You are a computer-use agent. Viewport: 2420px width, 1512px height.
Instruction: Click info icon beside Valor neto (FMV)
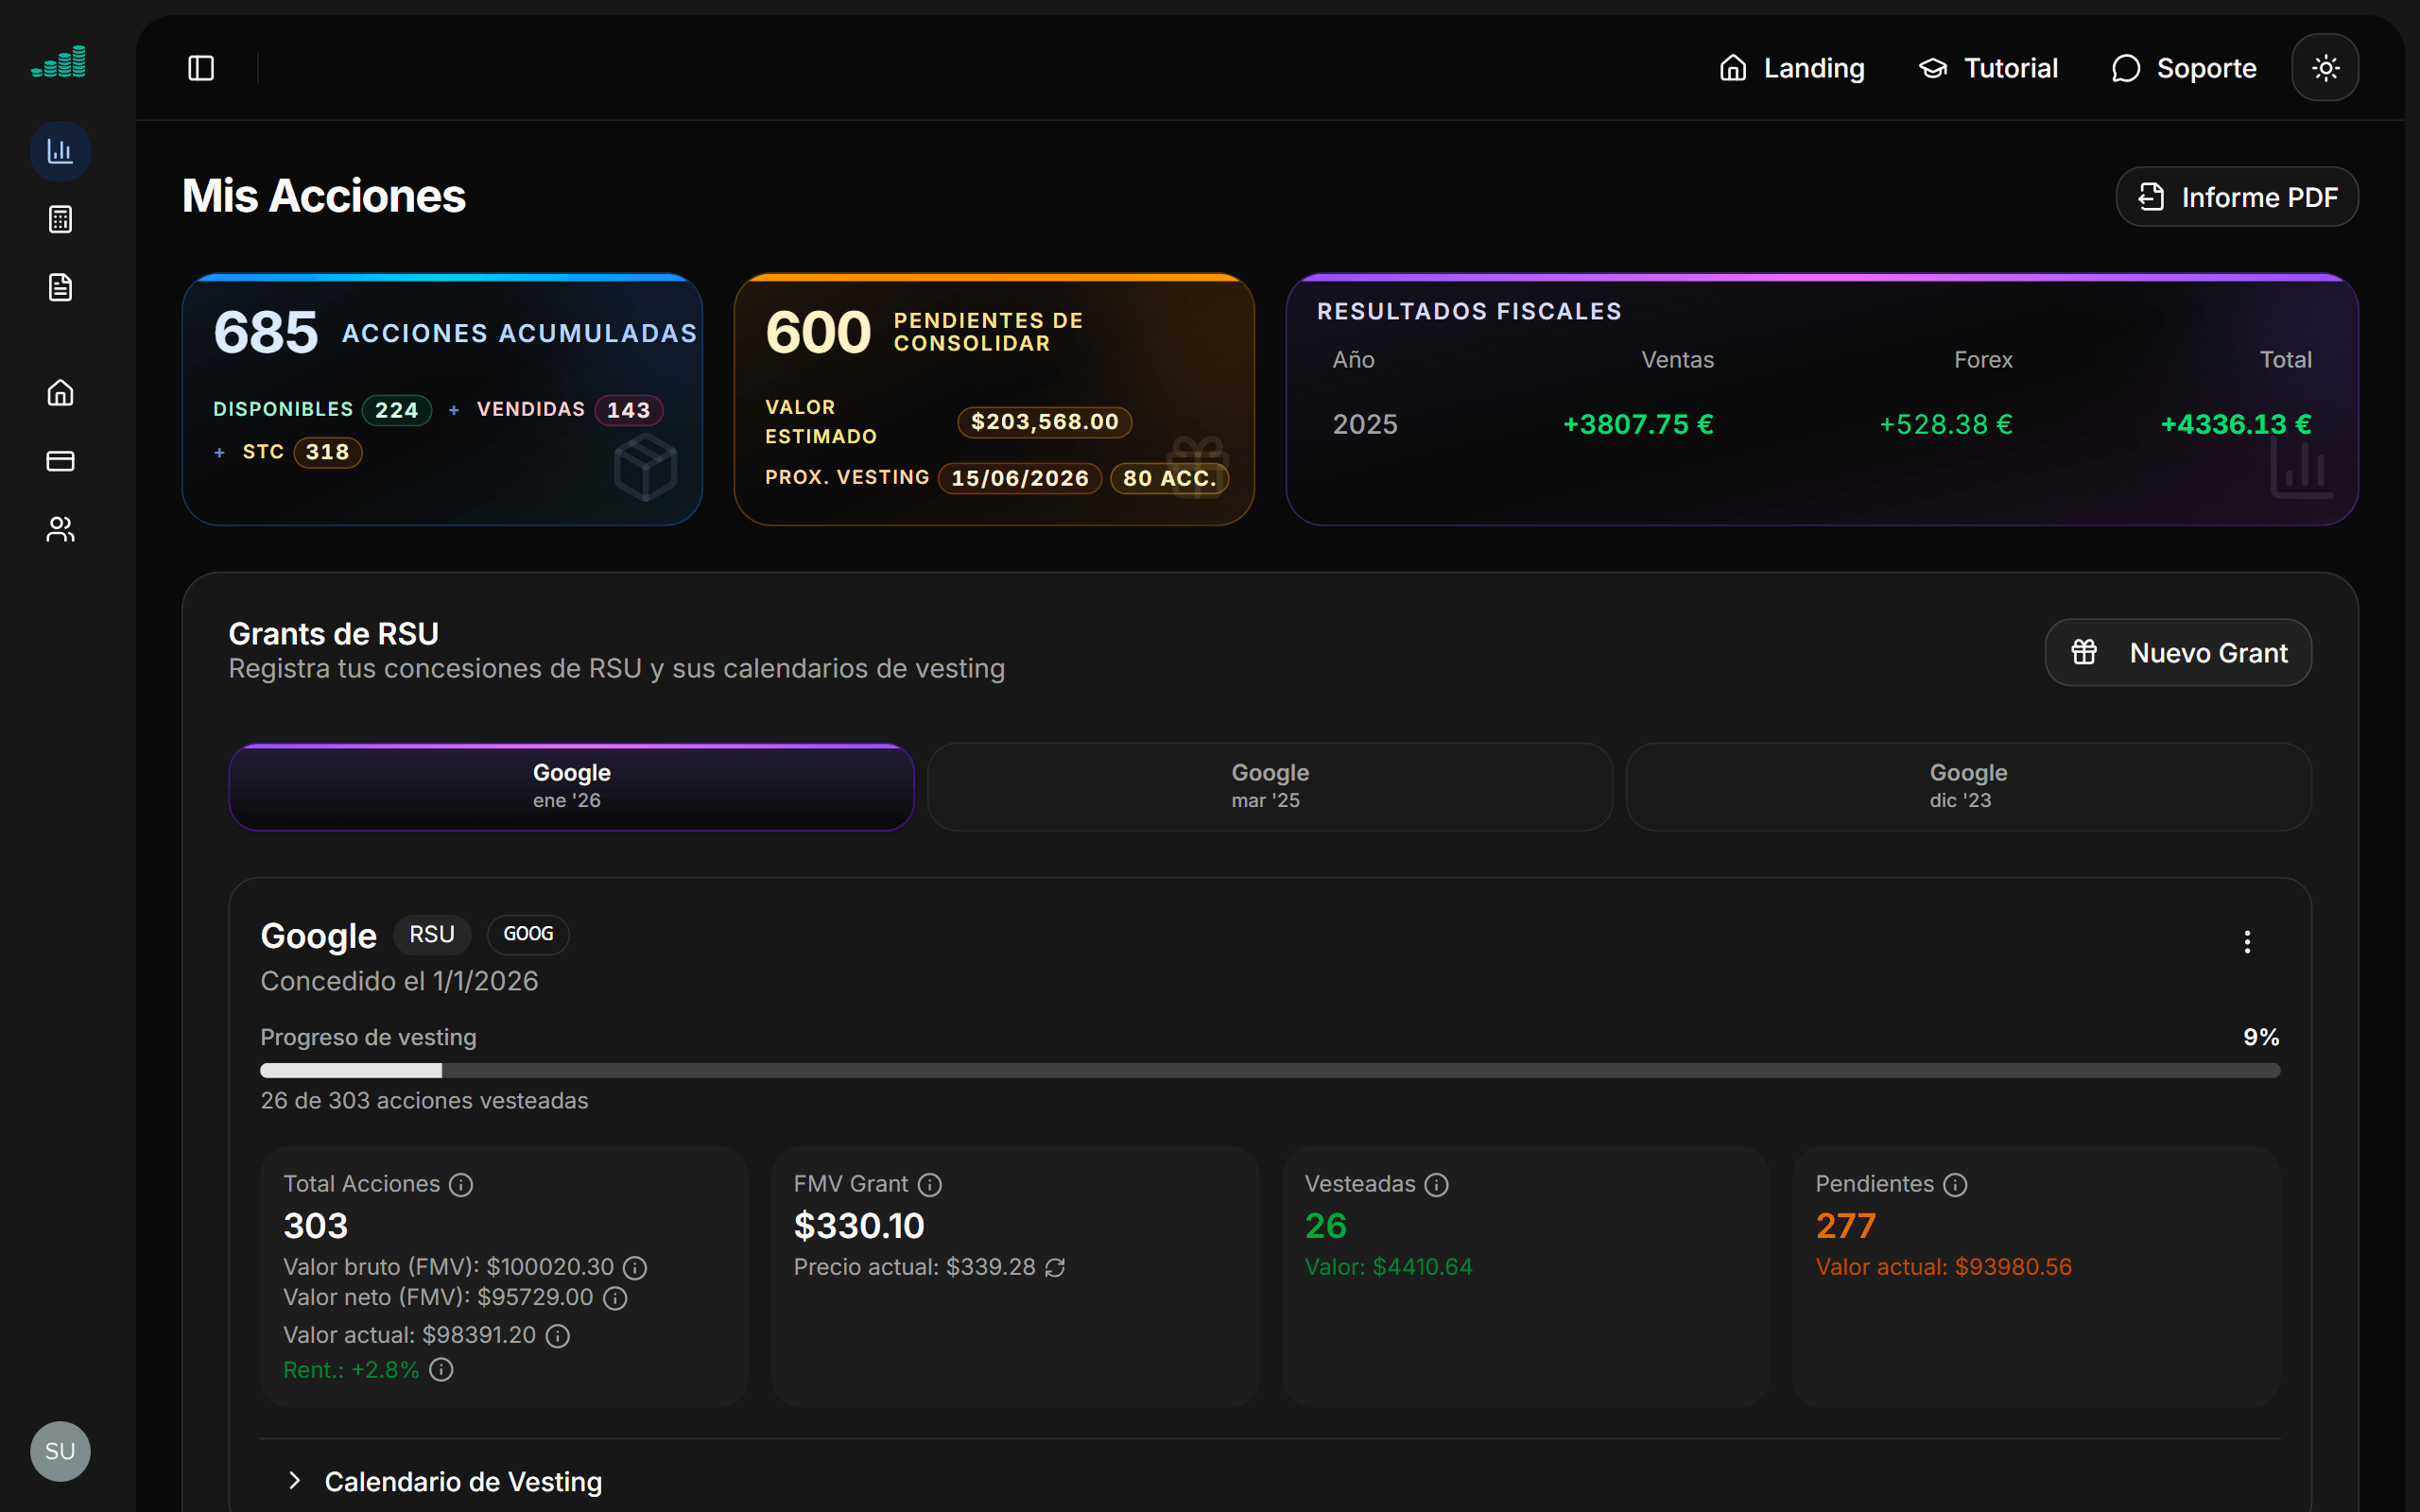tap(615, 1298)
